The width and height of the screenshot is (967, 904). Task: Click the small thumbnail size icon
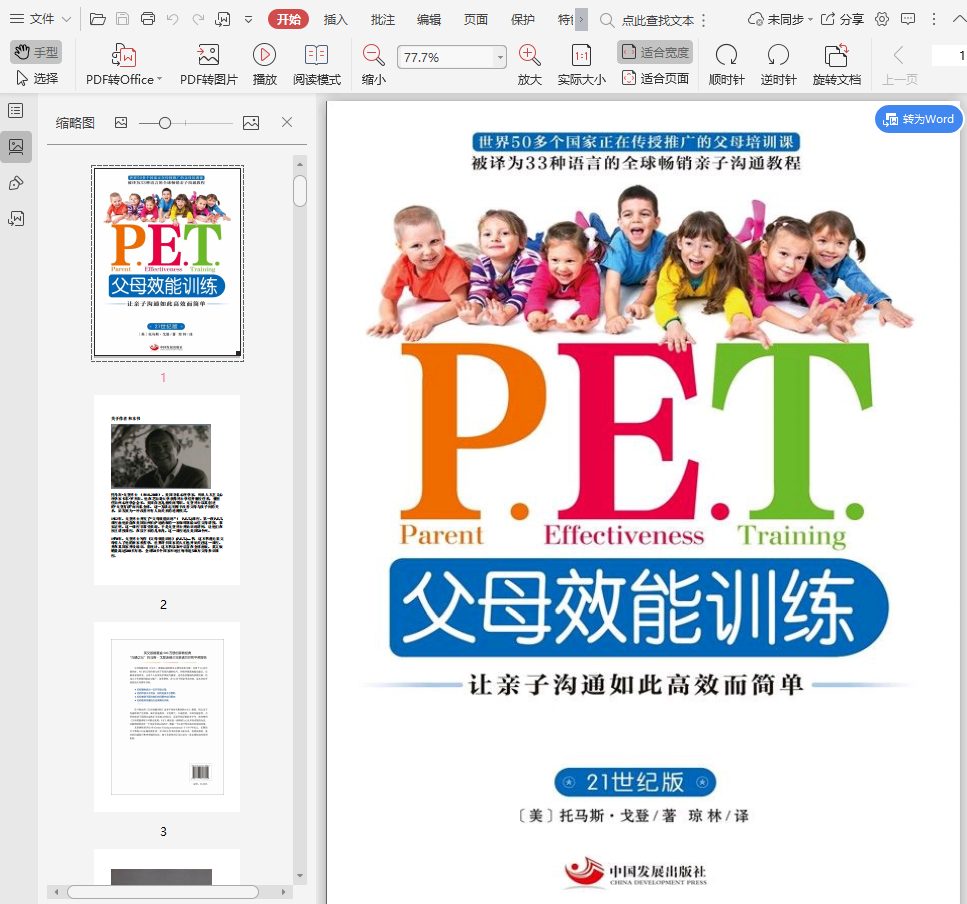pos(121,123)
